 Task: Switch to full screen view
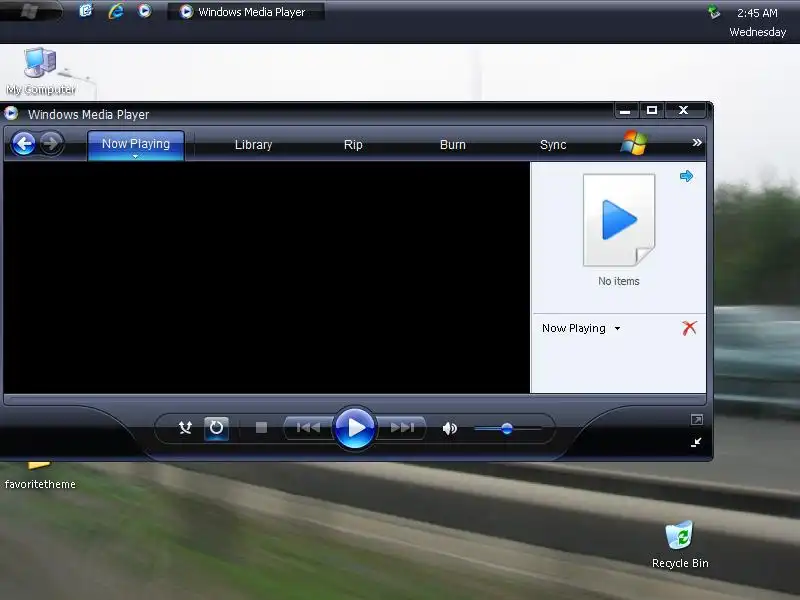coord(696,419)
